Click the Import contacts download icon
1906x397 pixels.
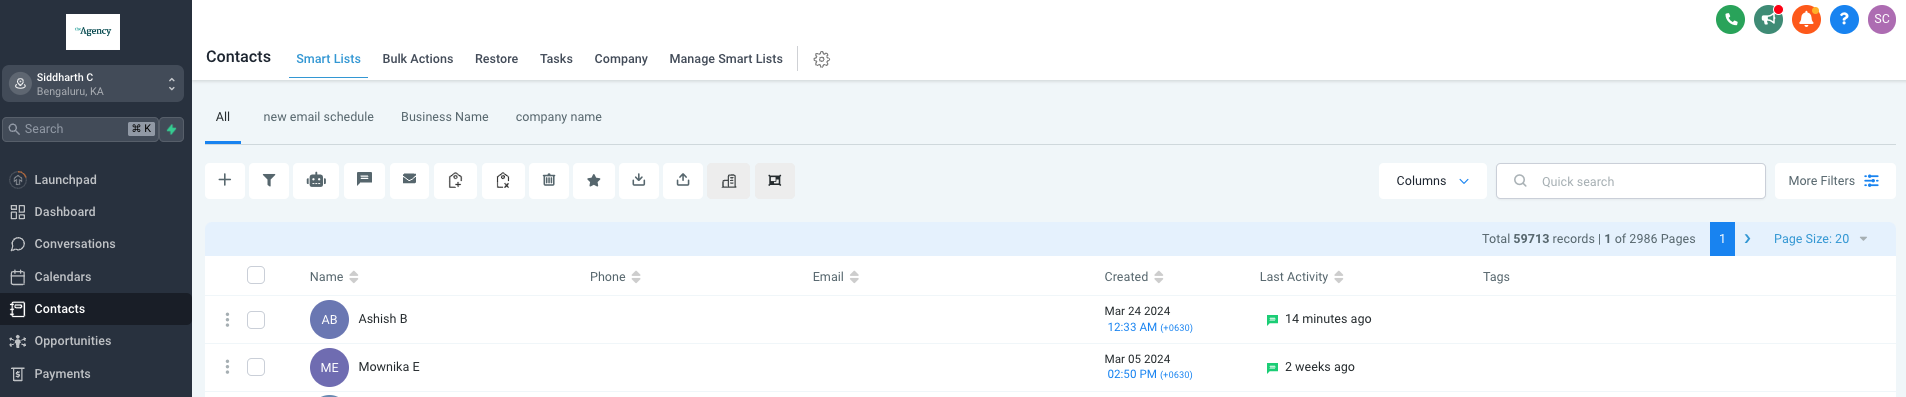pos(639,181)
